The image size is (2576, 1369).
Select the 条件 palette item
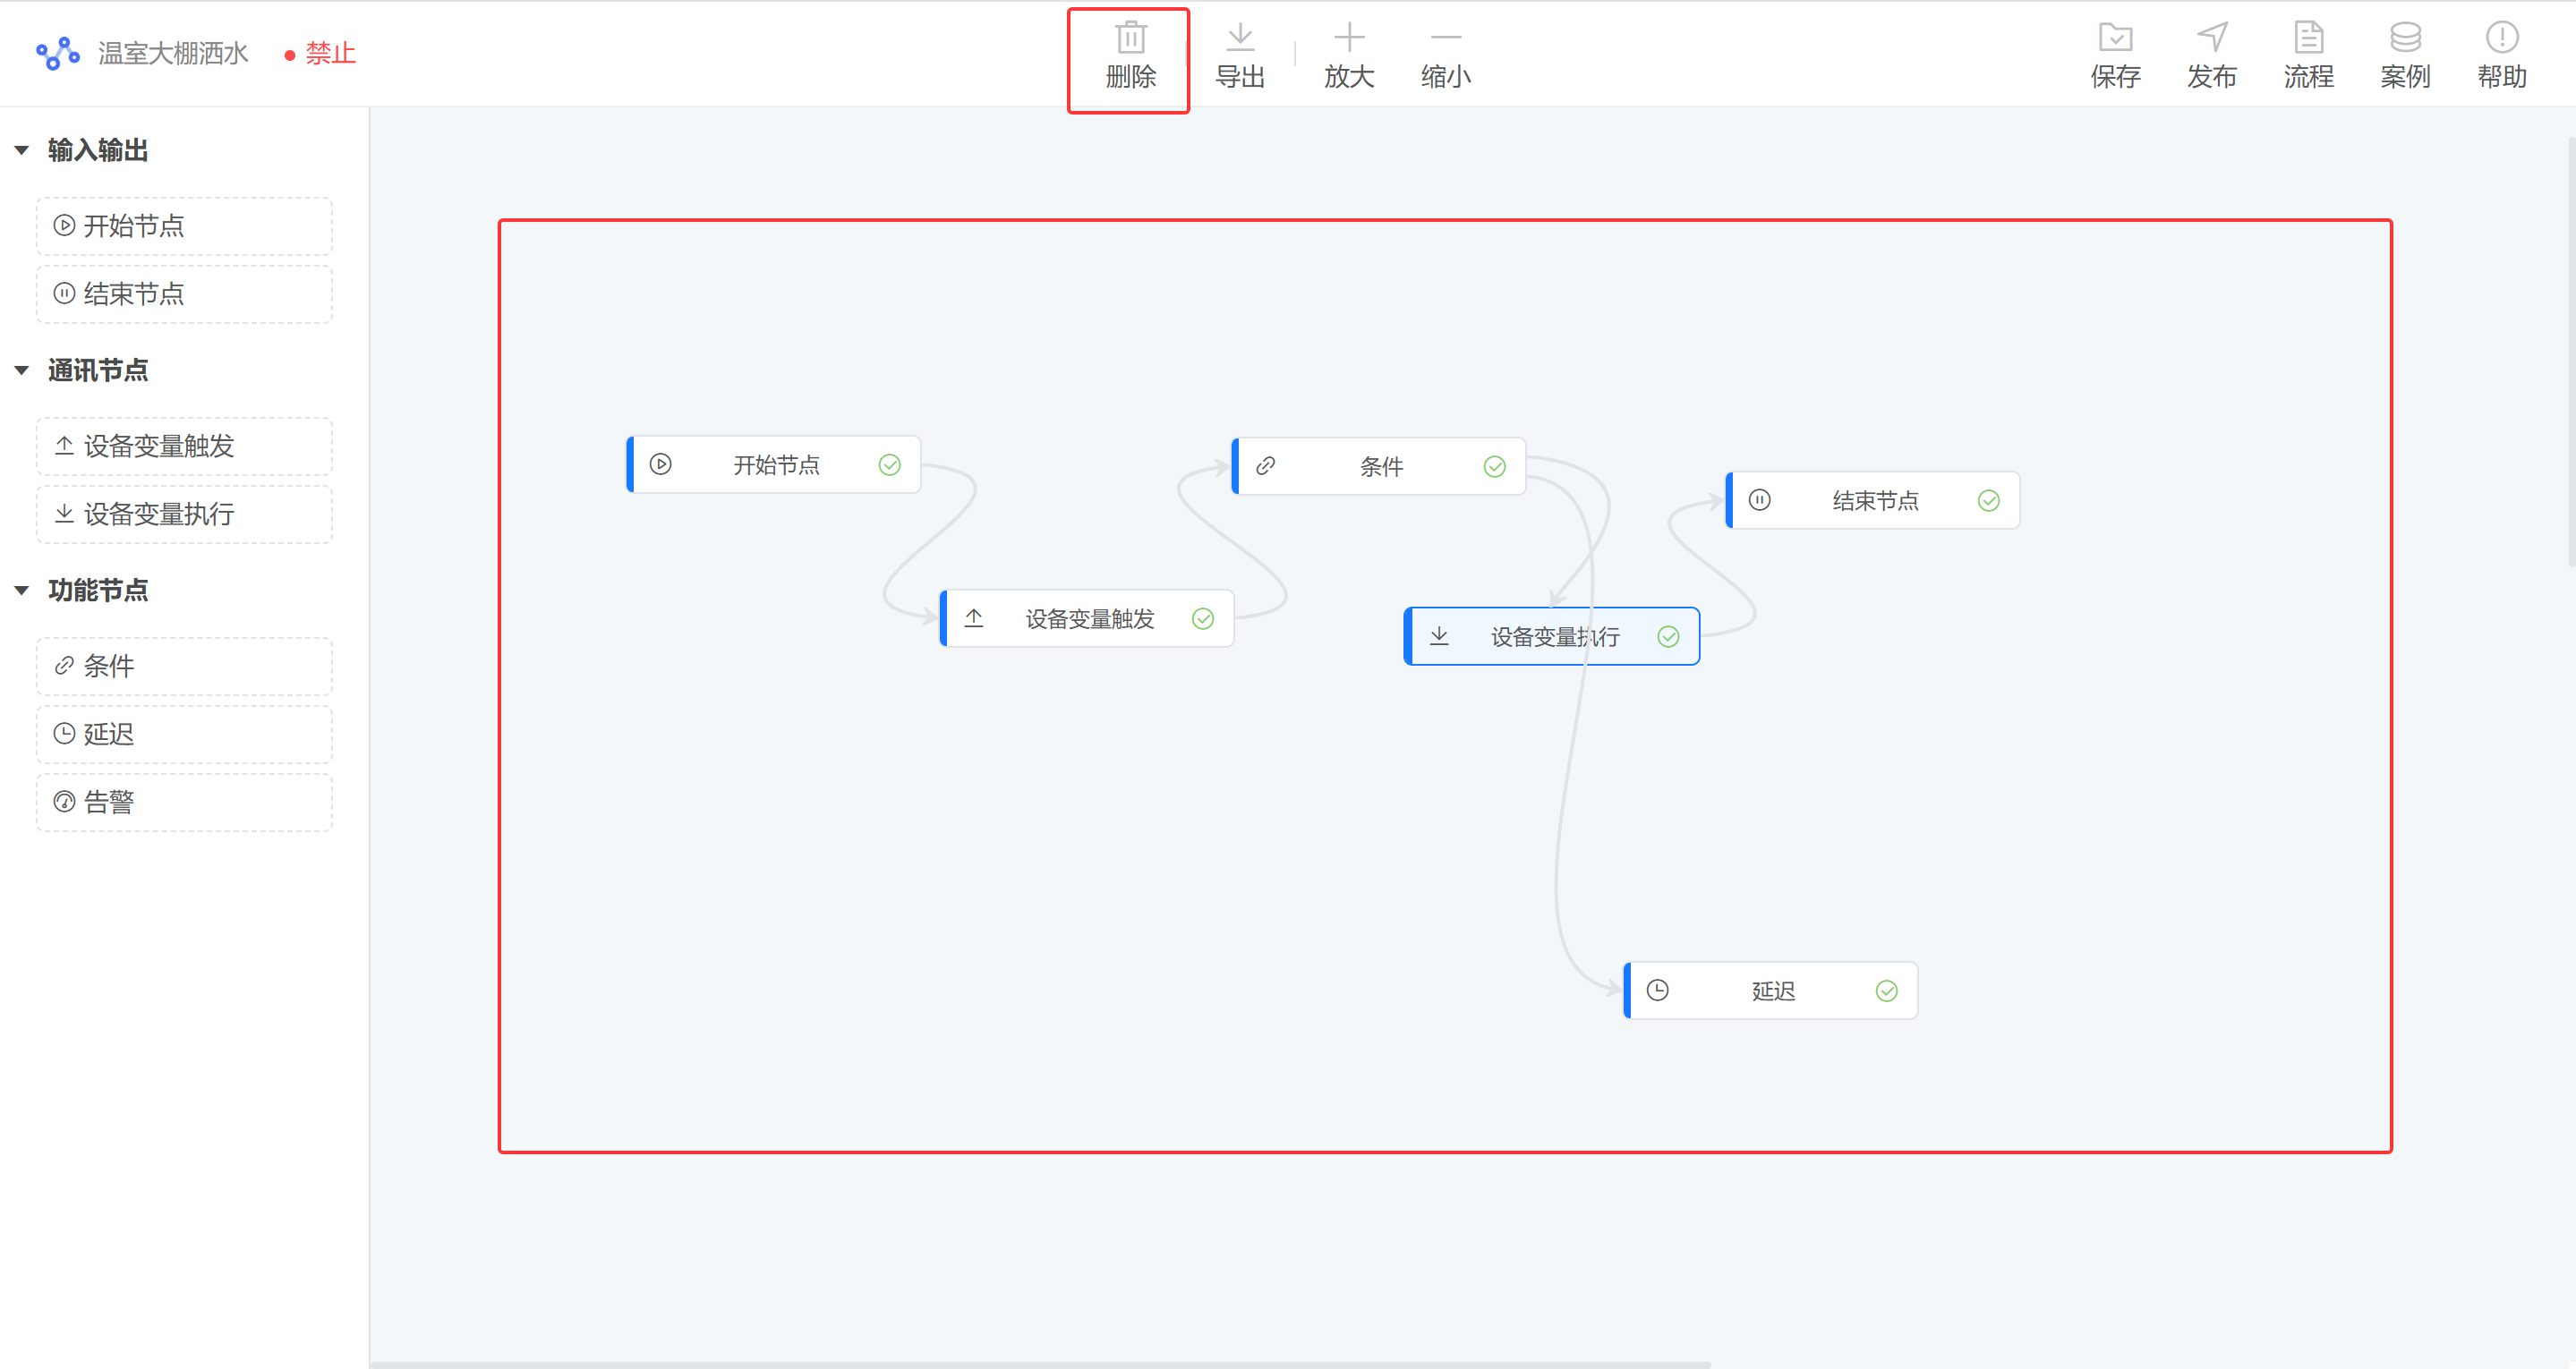tap(184, 666)
